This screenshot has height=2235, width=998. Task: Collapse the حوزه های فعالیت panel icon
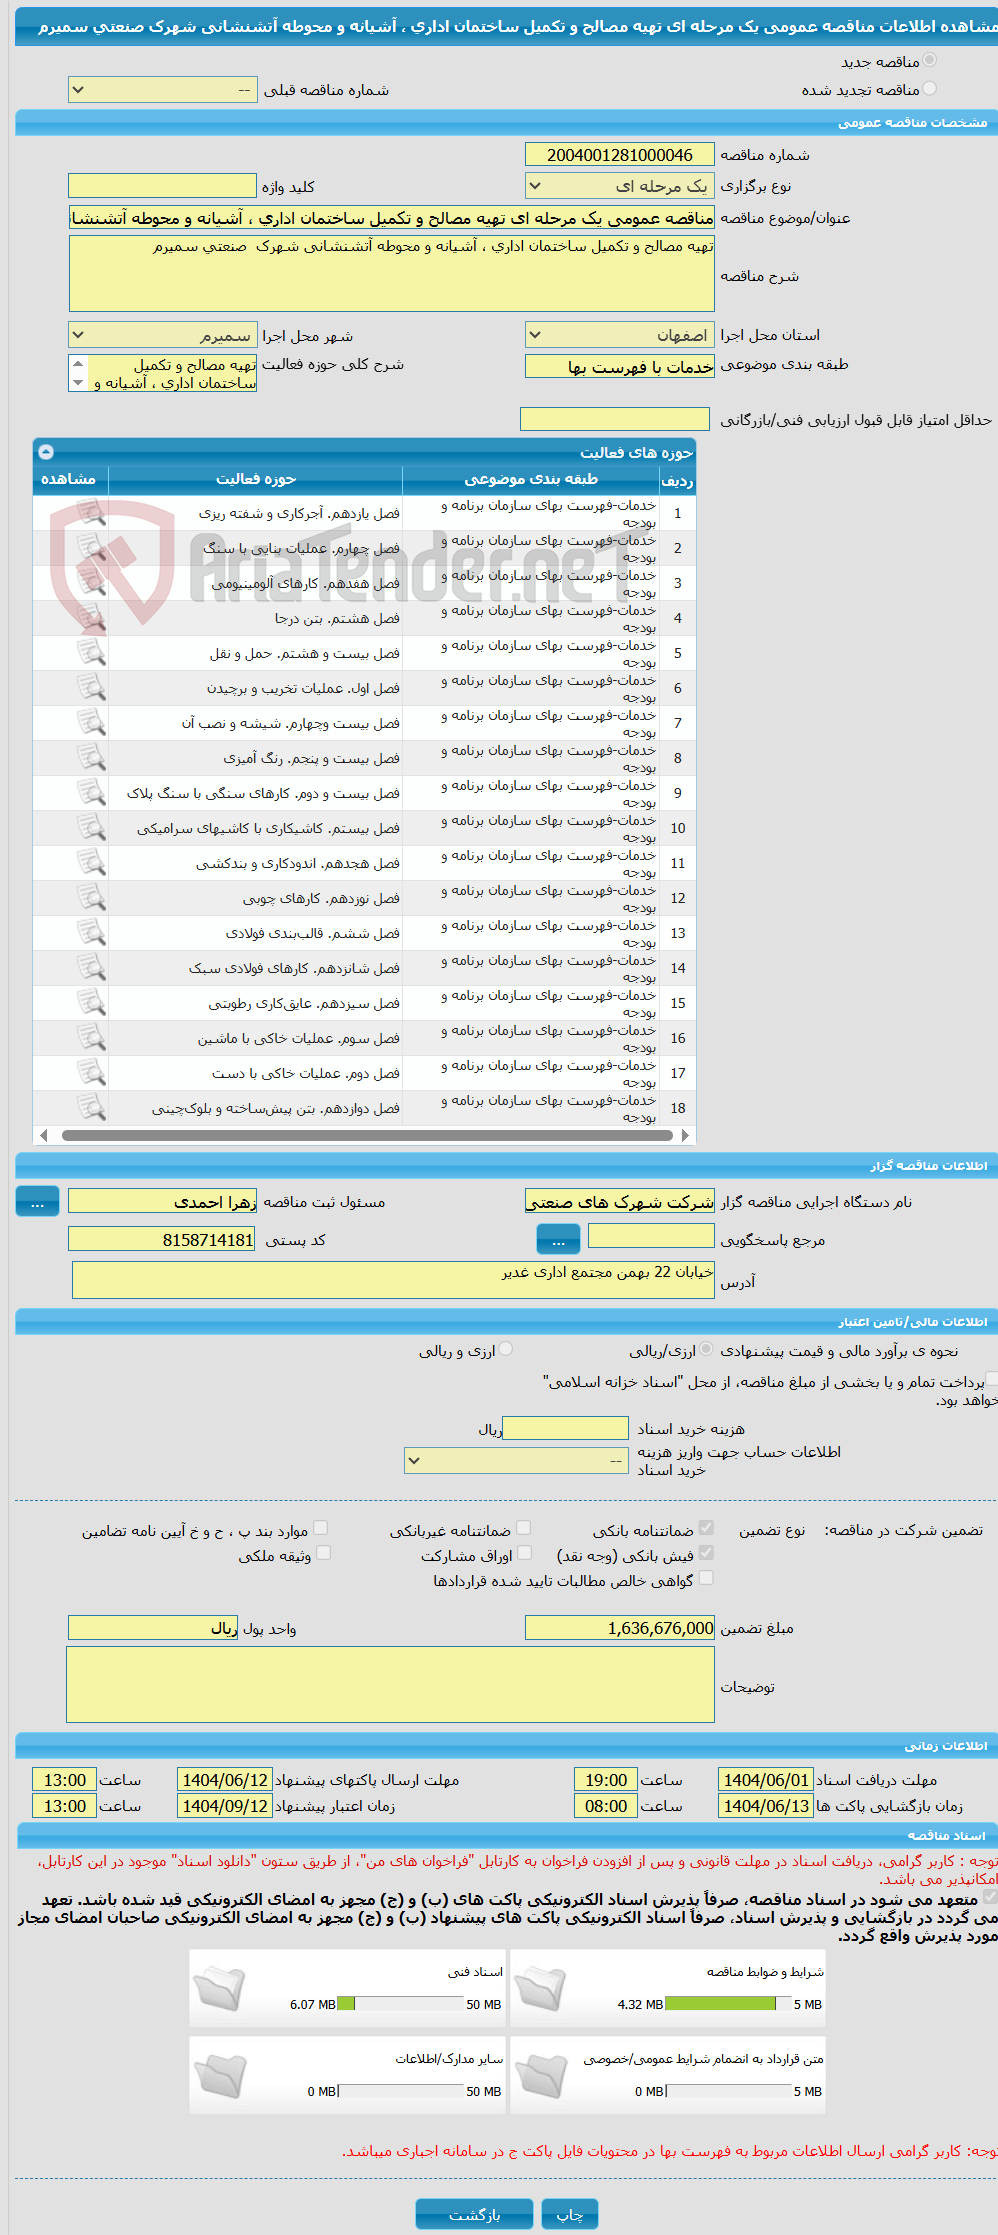[x=46, y=452]
